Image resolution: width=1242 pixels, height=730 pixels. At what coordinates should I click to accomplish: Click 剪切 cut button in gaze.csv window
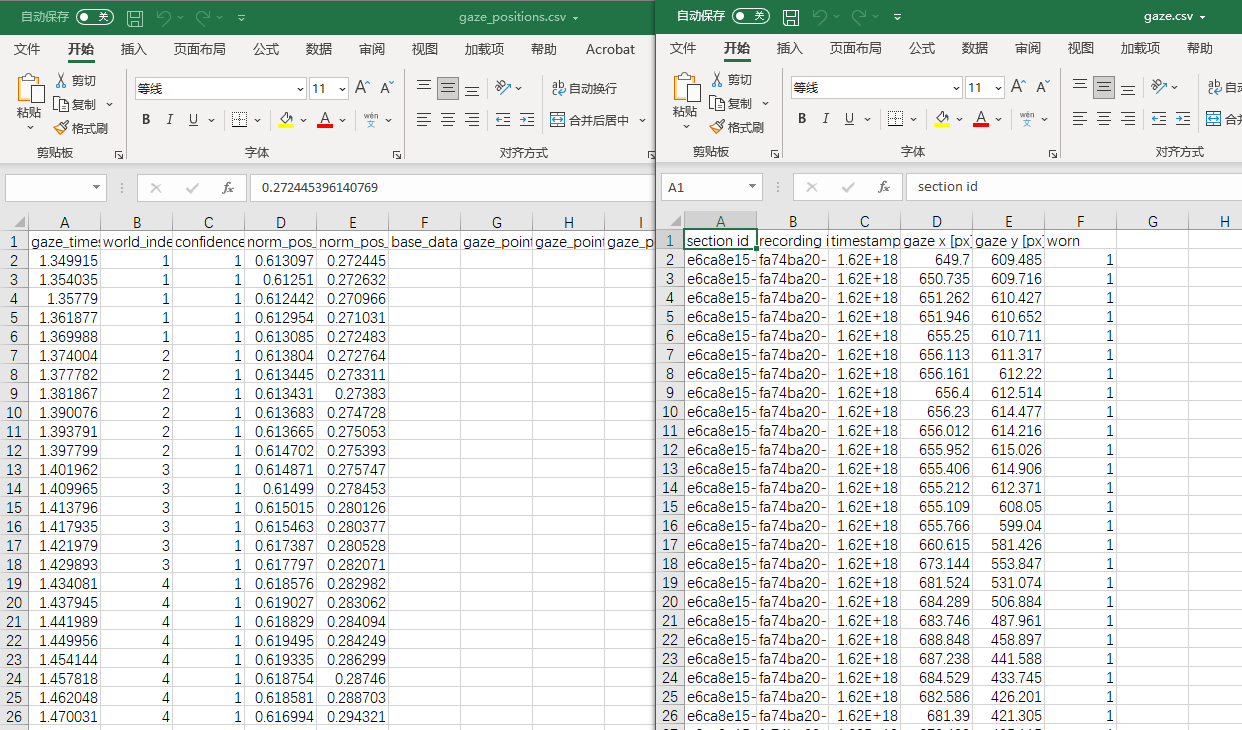(x=732, y=79)
